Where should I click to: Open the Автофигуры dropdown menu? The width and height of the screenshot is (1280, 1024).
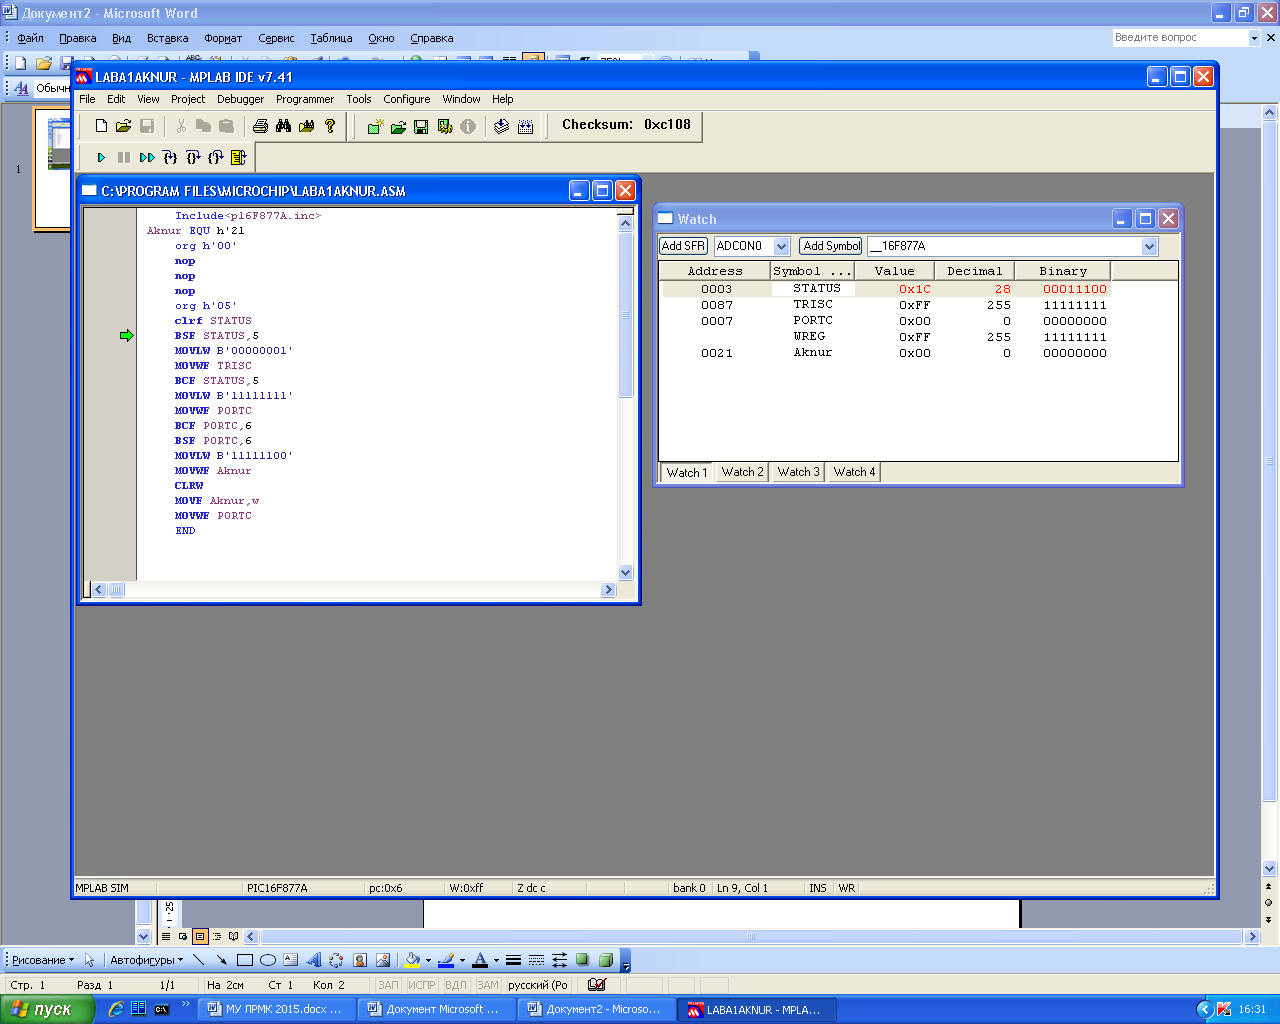tap(146, 960)
